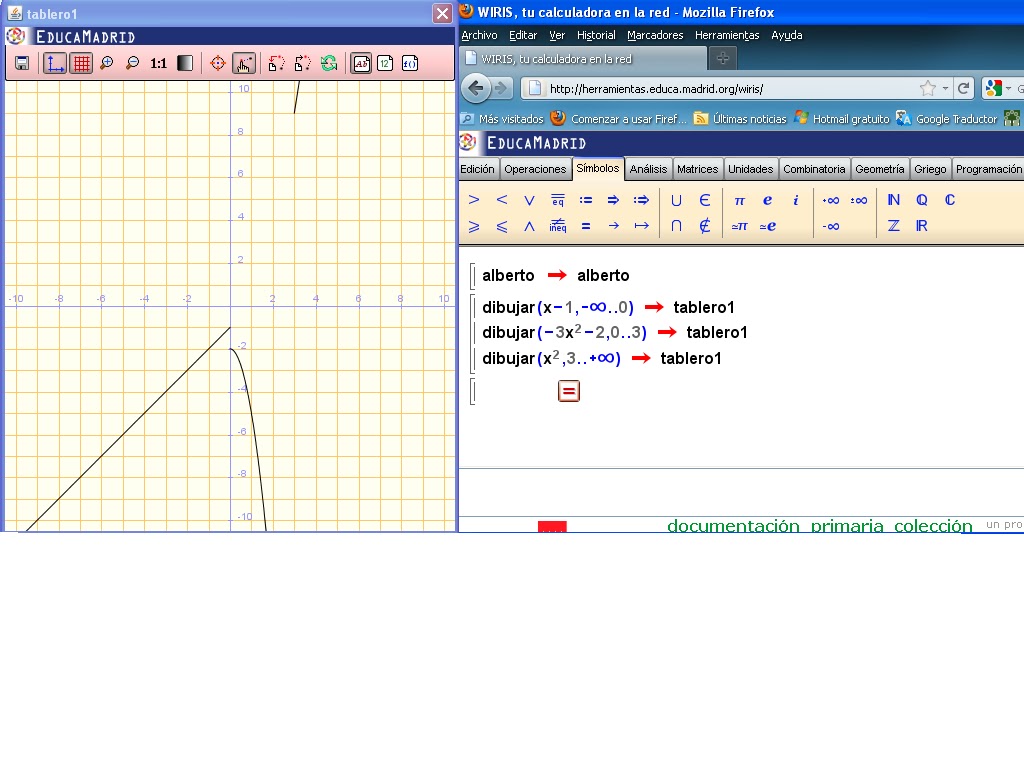1024x768 pixels.
Task: Insert the logical AND (∧) symbol
Action: 529,226
